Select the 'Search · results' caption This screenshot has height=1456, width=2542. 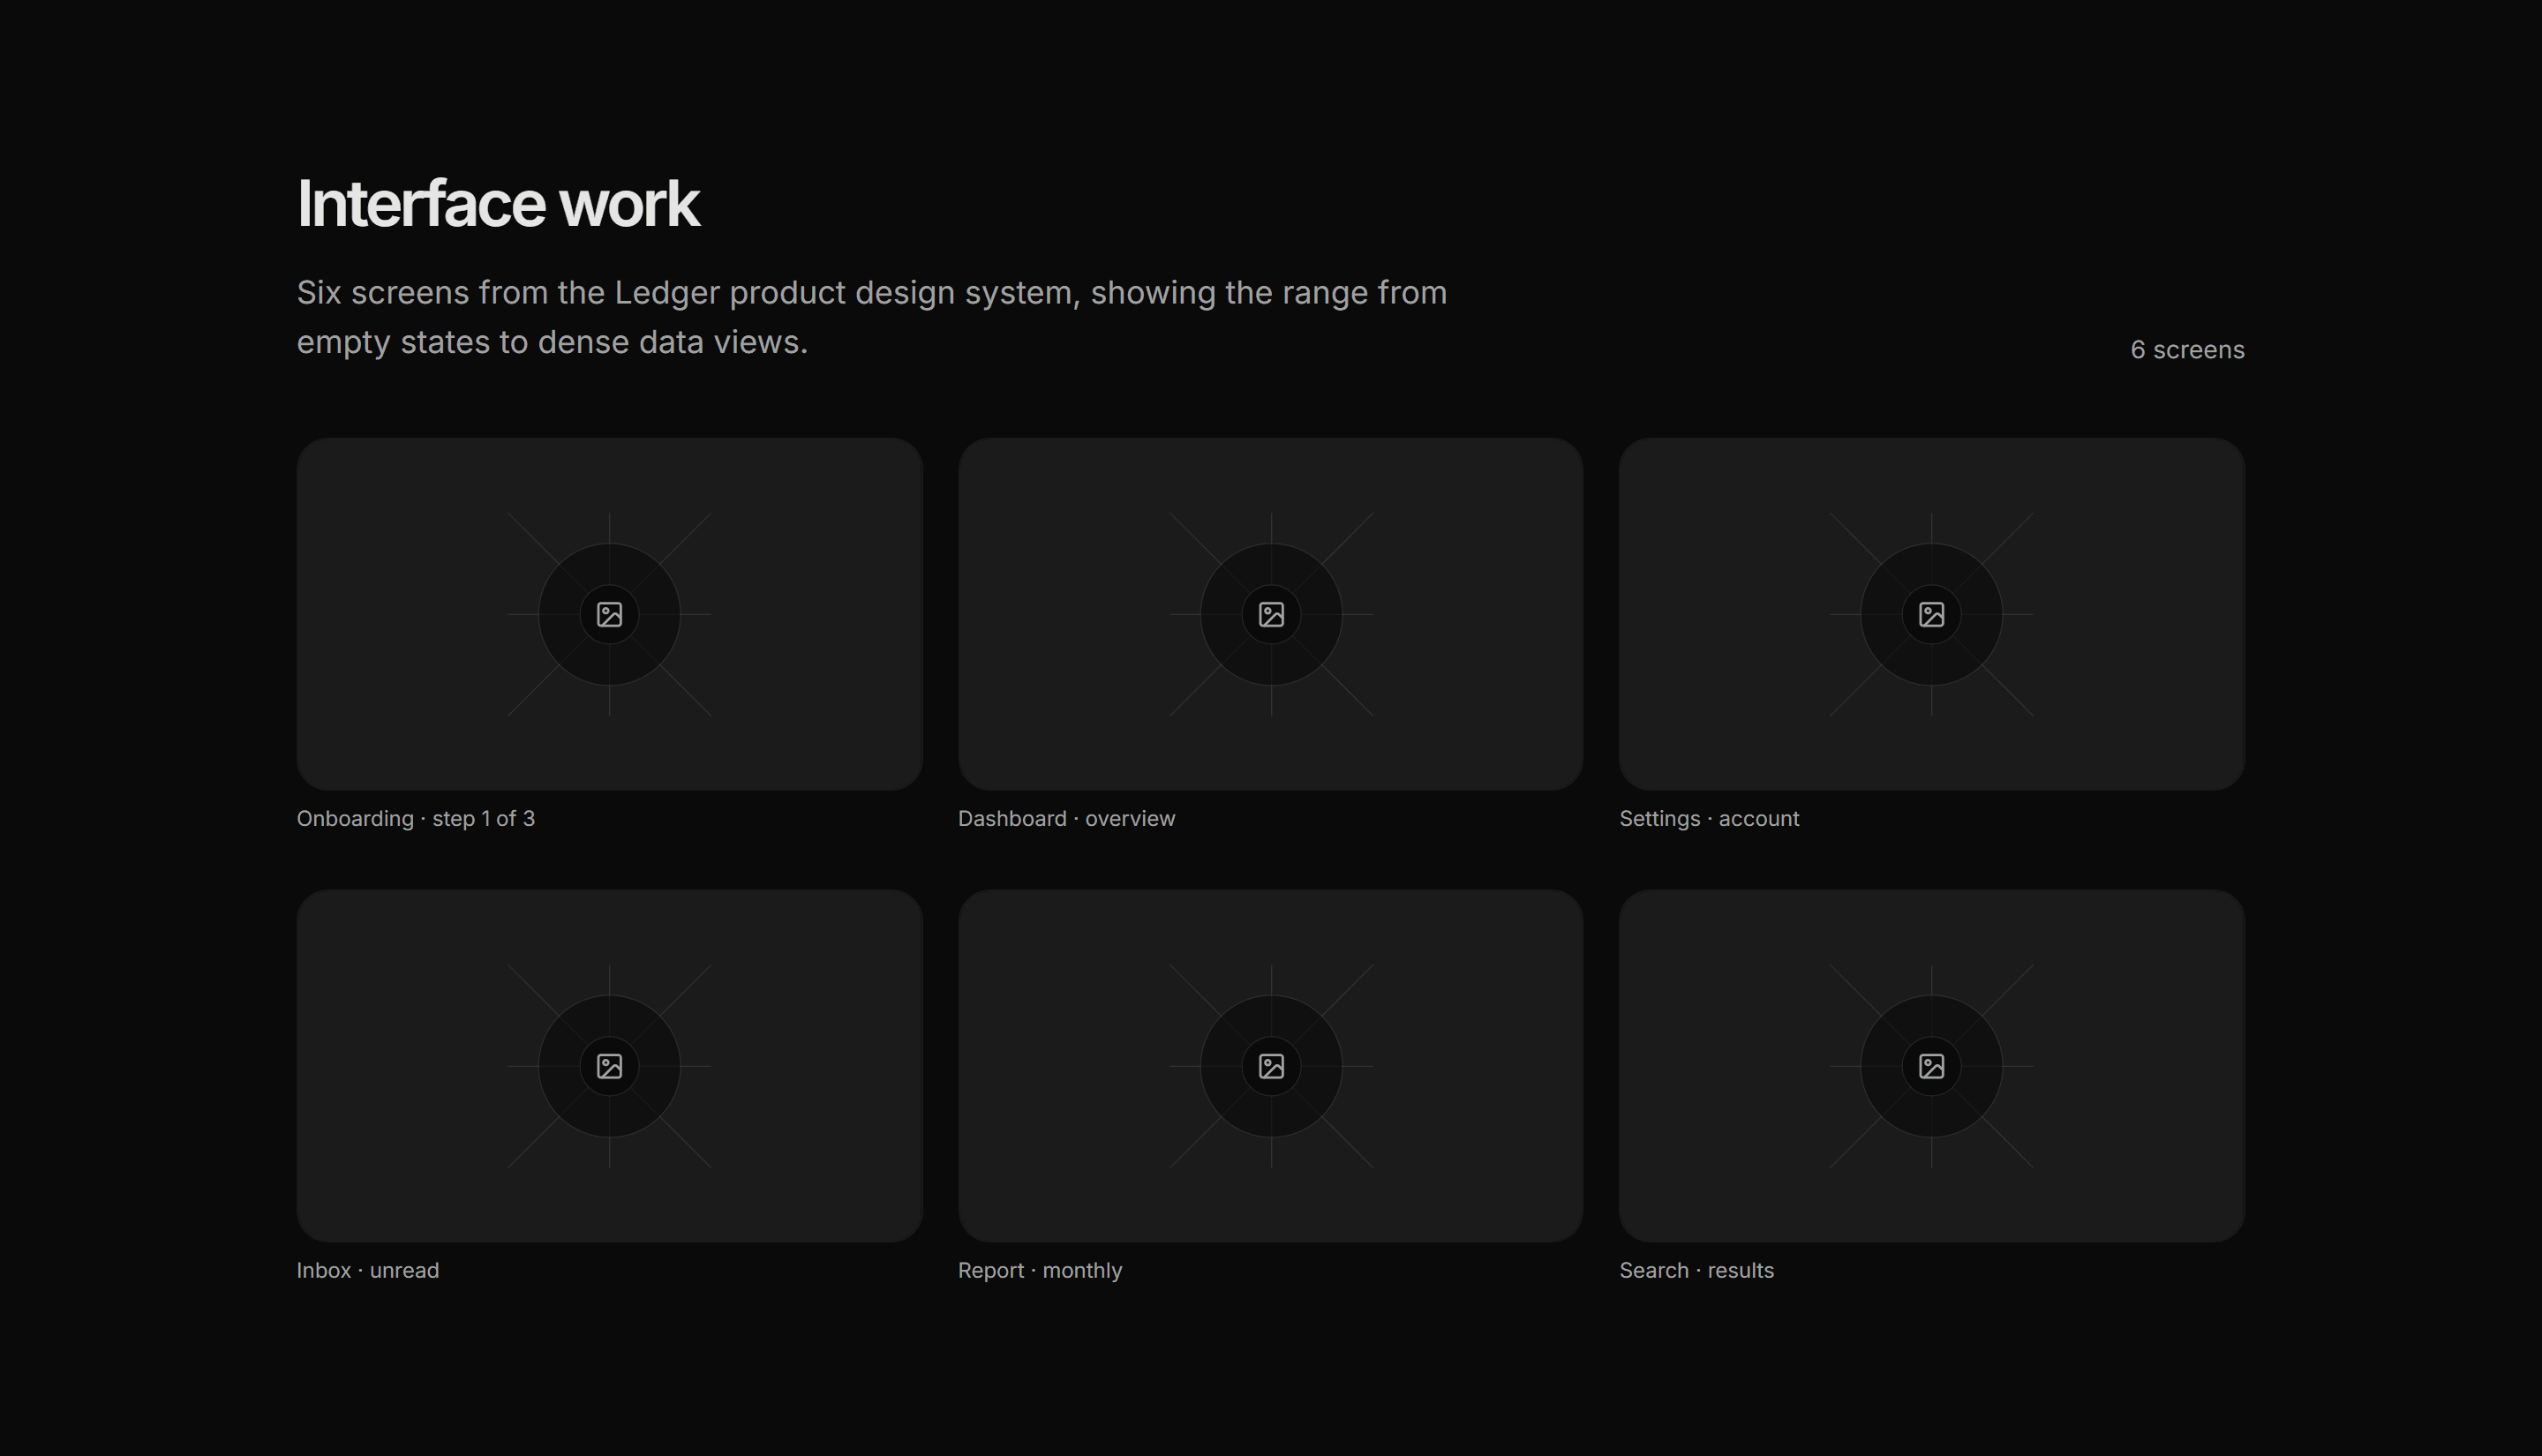pos(1696,1270)
